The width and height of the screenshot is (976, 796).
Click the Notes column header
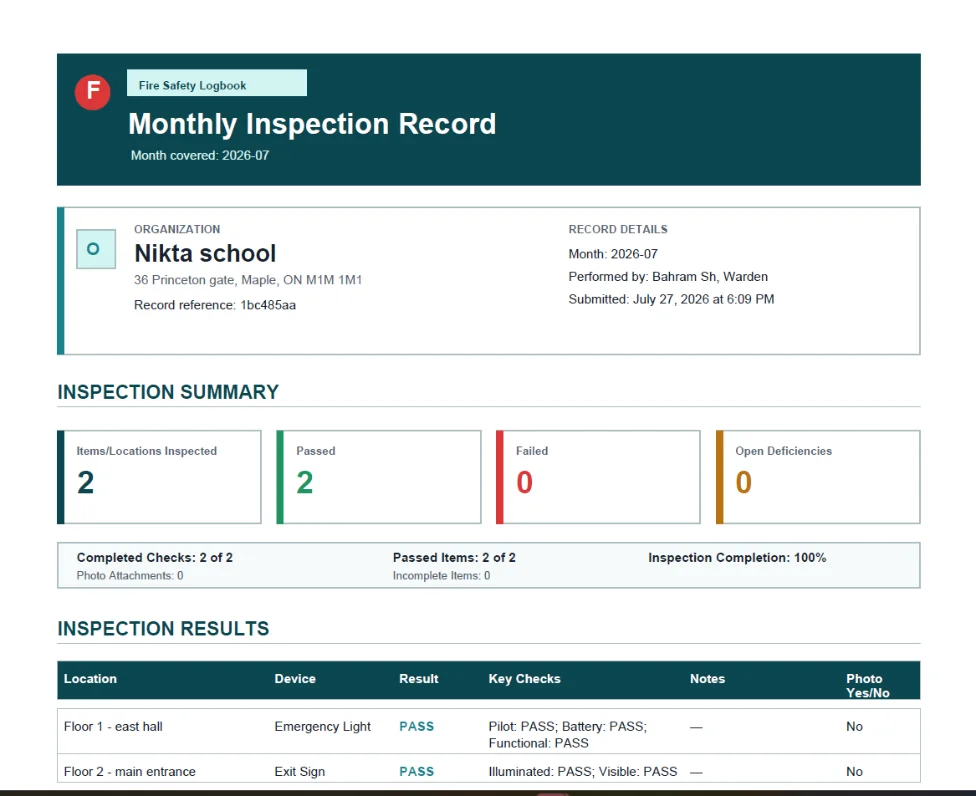pyautogui.click(x=707, y=679)
